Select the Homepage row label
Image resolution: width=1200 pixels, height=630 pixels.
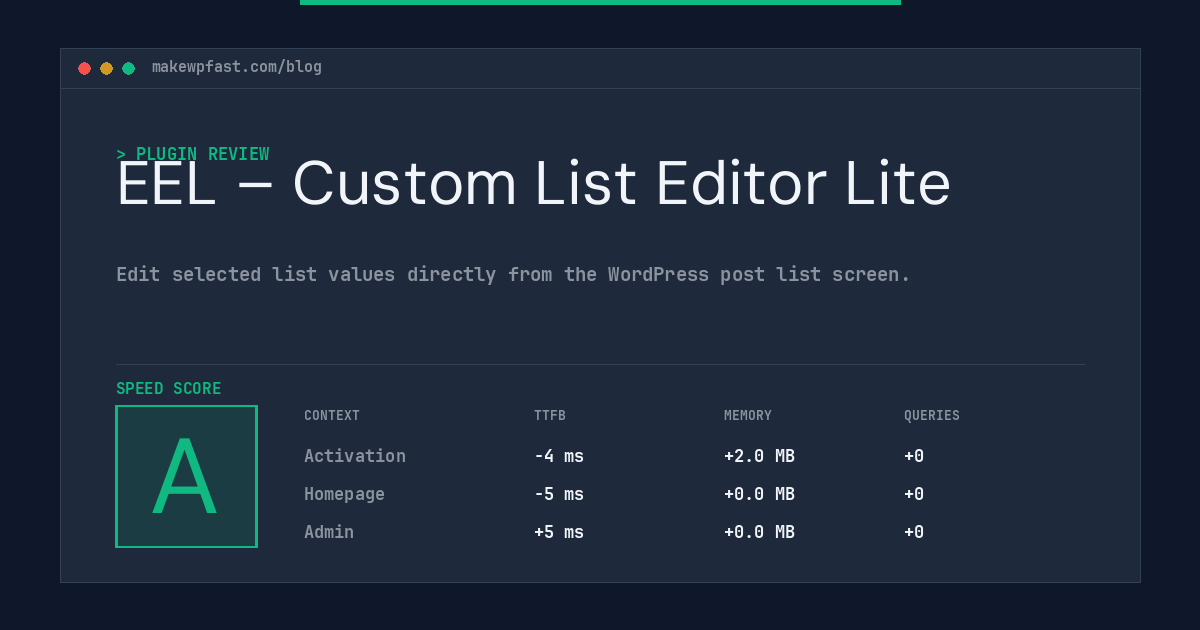pyautogui.click(x=344, y=494)
